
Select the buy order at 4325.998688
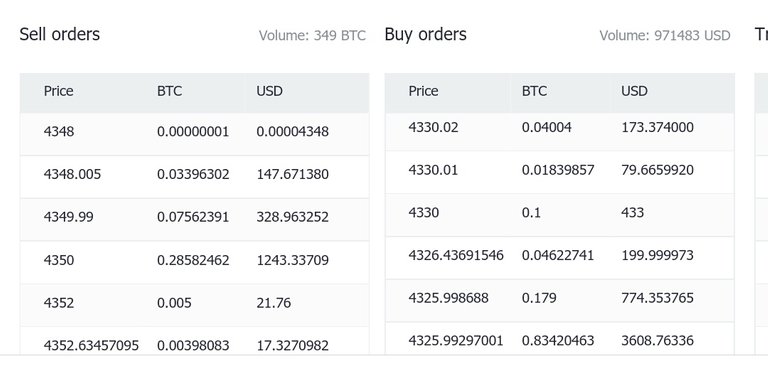[x=559, y=300]
